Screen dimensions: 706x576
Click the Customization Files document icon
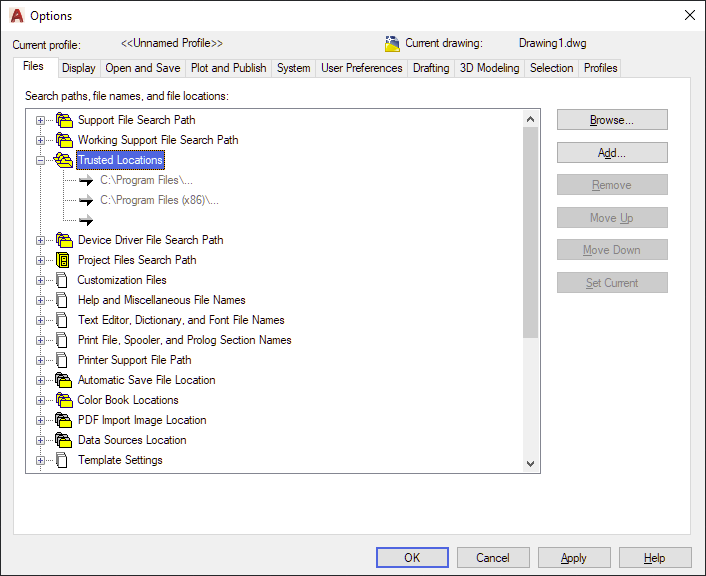[x=62, y=280]
